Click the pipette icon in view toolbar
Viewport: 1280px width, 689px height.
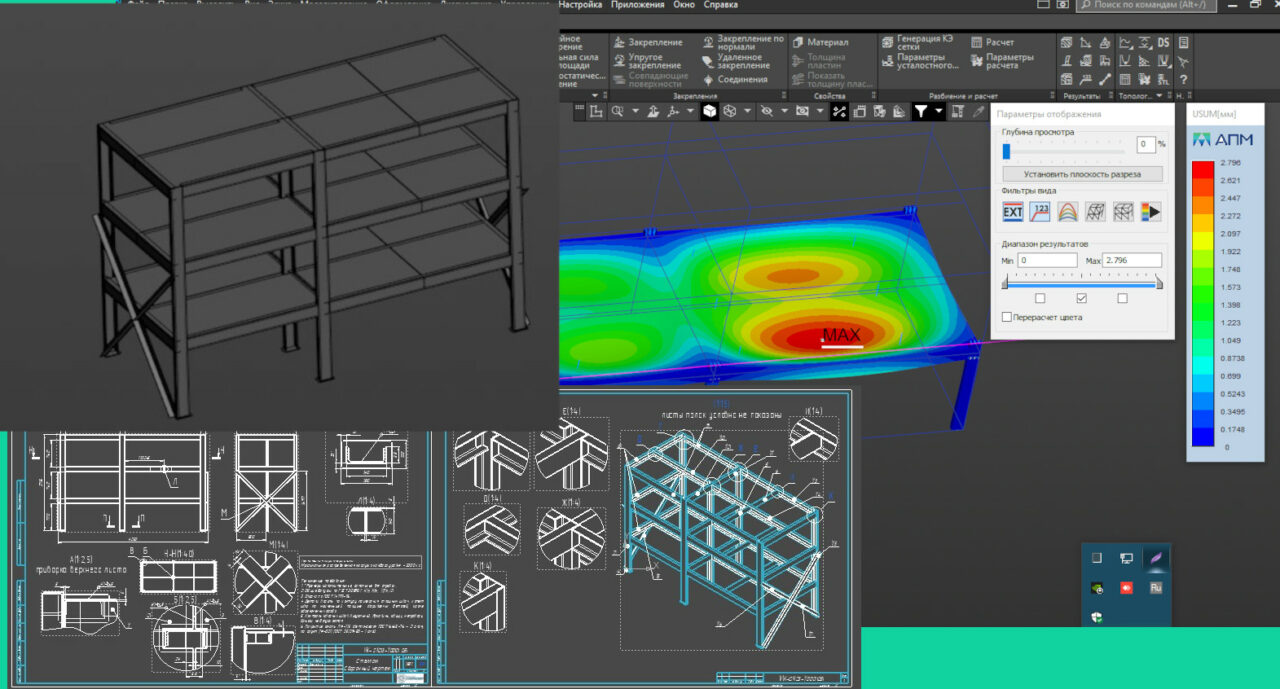[x=978, y=111]
